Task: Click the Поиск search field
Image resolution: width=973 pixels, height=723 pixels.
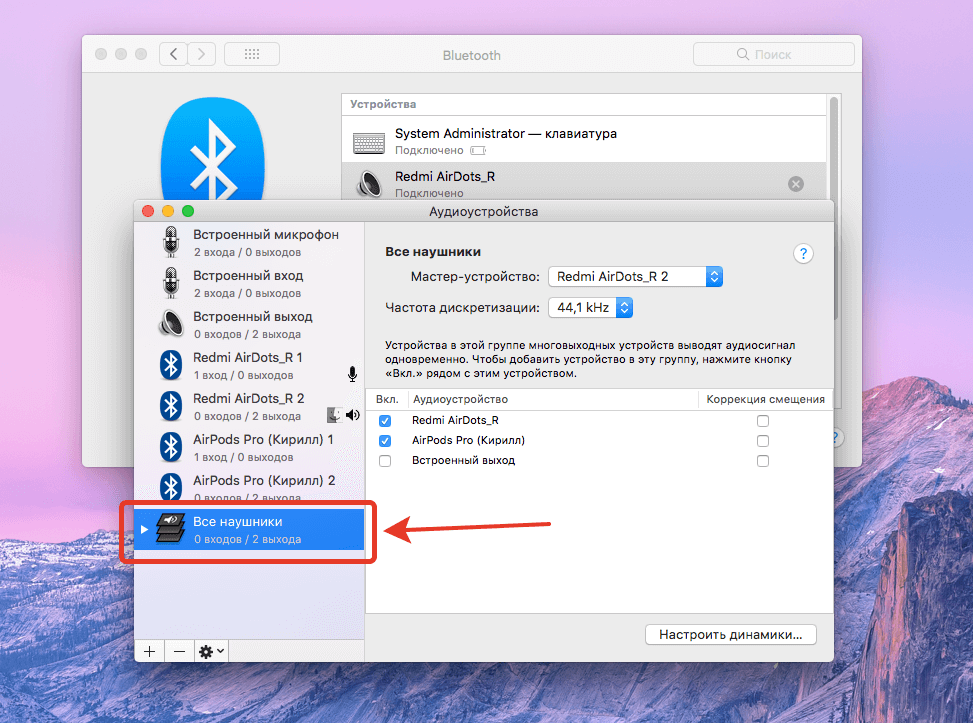Action: tap(773, 55)
